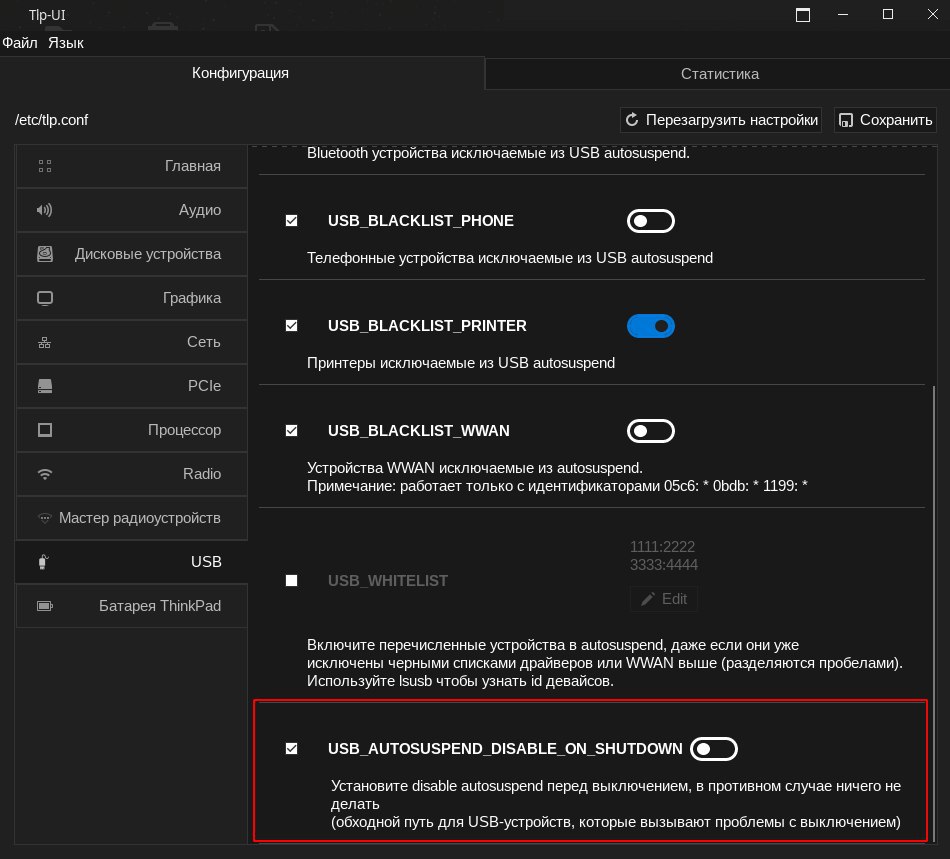This screenshot has height=859, width=950.
Task: Click Edit for USB_WHITELIST
Action: (663, 599)
